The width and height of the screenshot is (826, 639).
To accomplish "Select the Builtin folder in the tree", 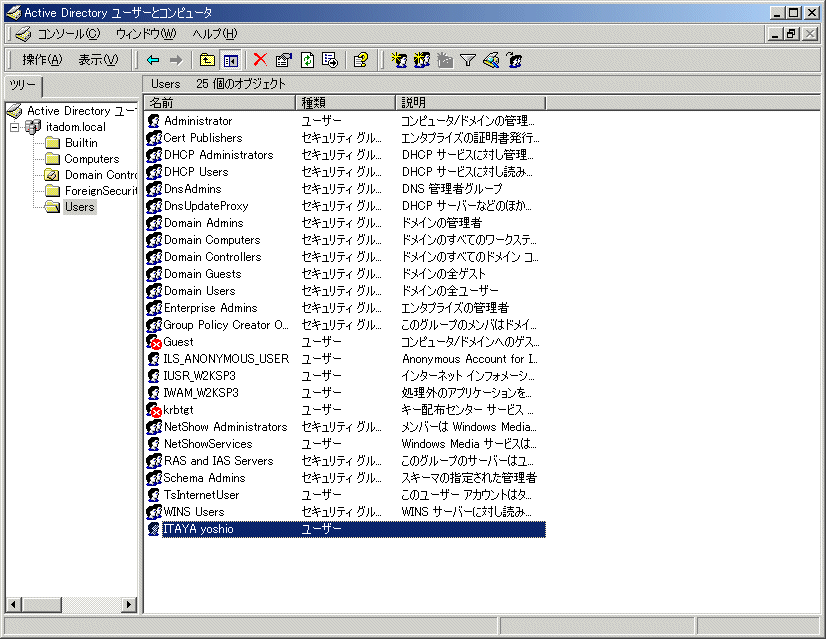I will pos(81,143).
